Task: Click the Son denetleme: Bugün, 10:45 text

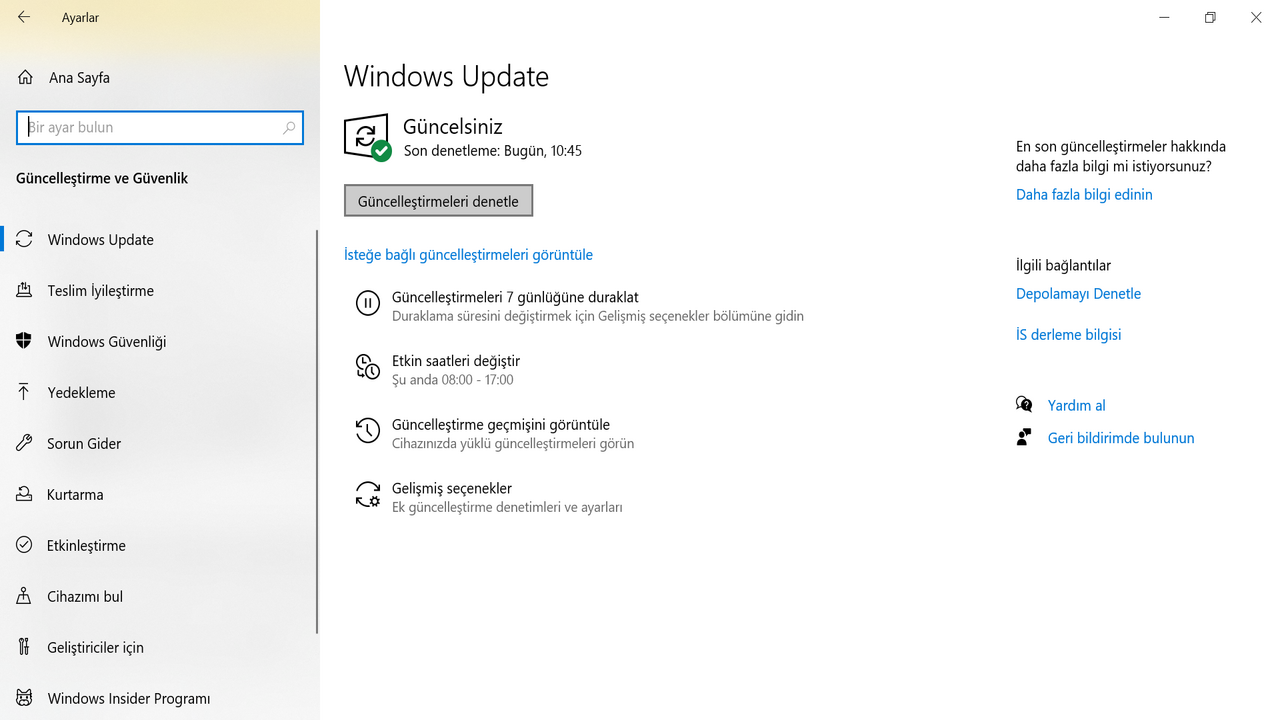Action: point(493,151)
